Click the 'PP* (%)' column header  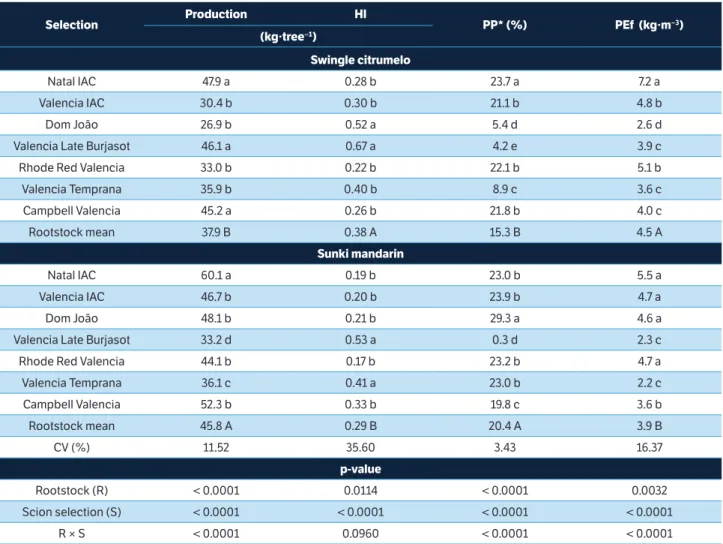pyautogui.click(x=504, y=25)
